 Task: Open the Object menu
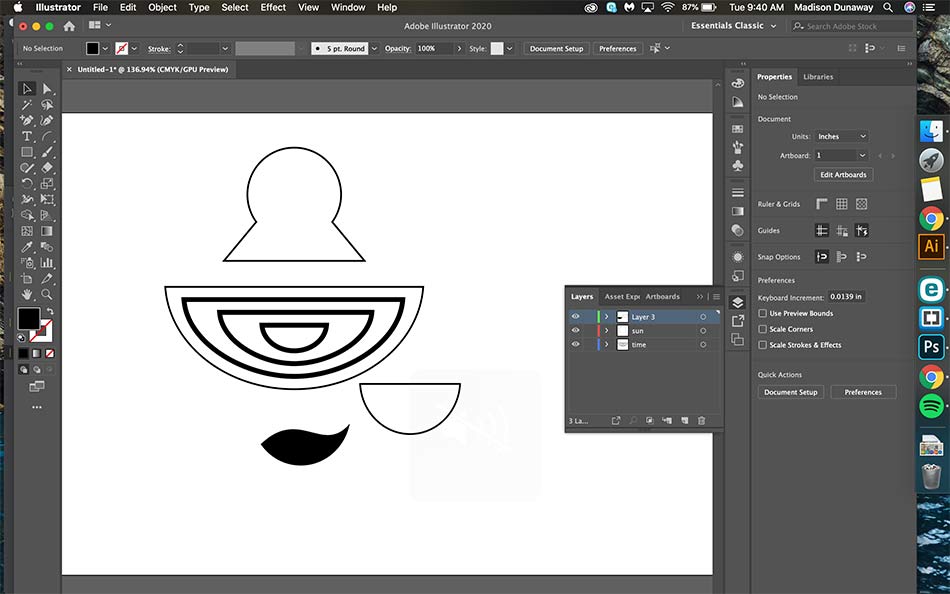[162, 7]
